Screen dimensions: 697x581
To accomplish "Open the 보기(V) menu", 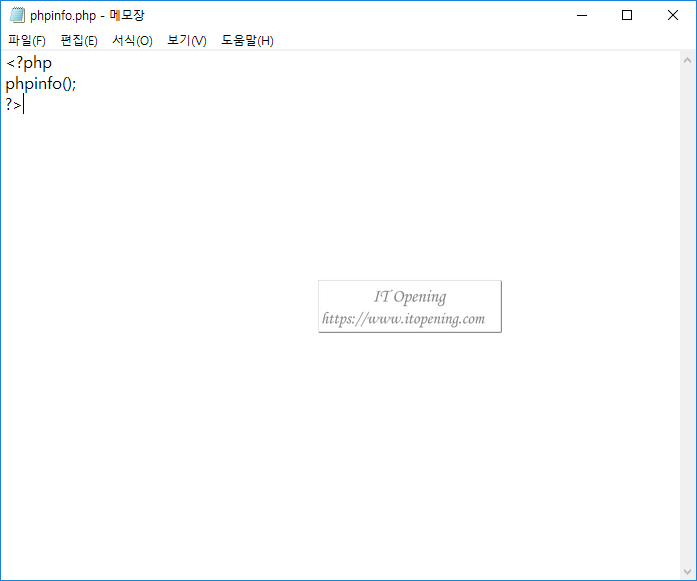I will (x=186, y=40).
